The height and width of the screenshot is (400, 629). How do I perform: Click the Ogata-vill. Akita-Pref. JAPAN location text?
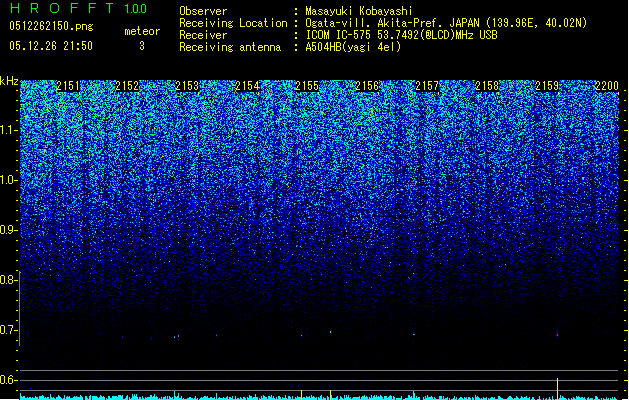tap(446, 23)
